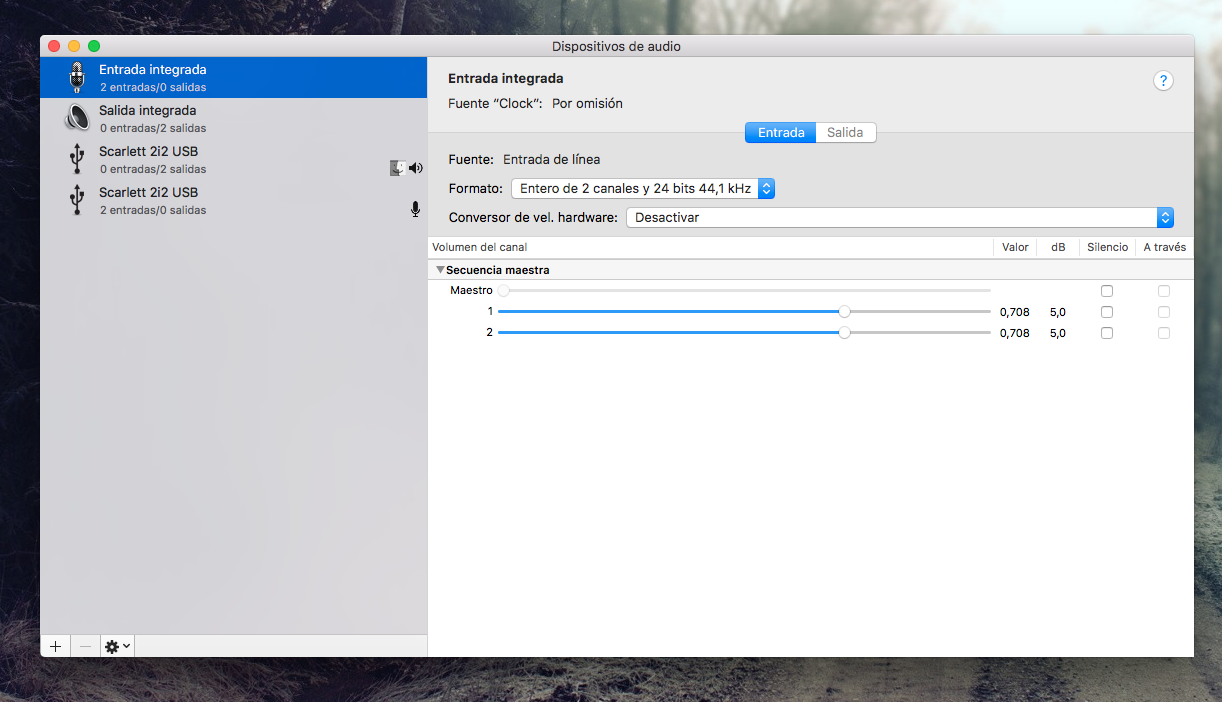Screen dimensions: 1222x702
Task: Click USB icon of first Scarlett 2i2
Action: 76,159
